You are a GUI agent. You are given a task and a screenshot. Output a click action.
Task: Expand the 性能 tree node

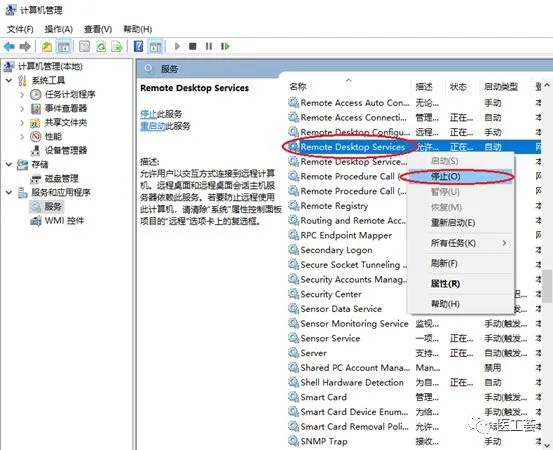(x=22, y=136)
